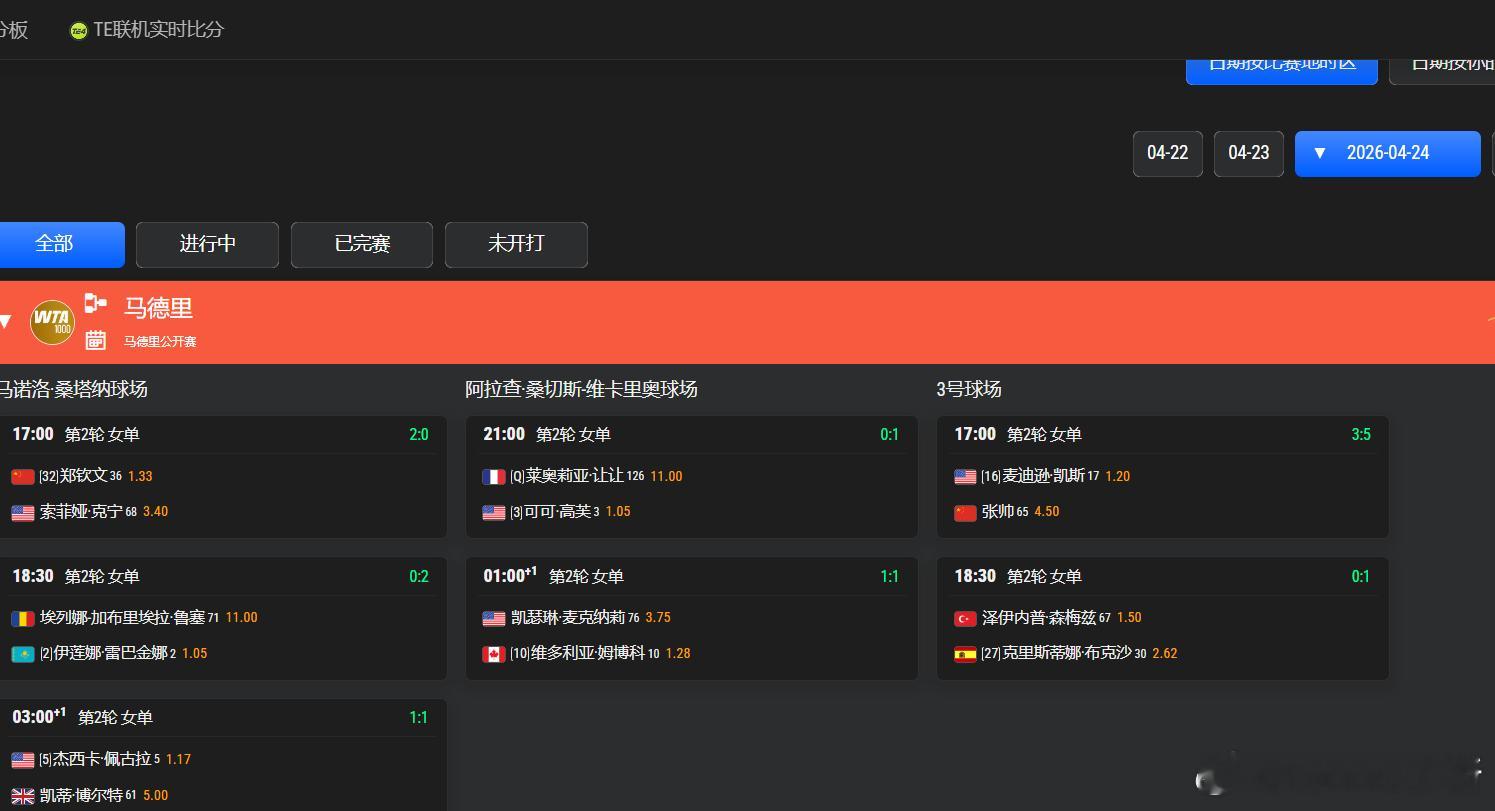Switch to the 全部 tab

(55, 244)
